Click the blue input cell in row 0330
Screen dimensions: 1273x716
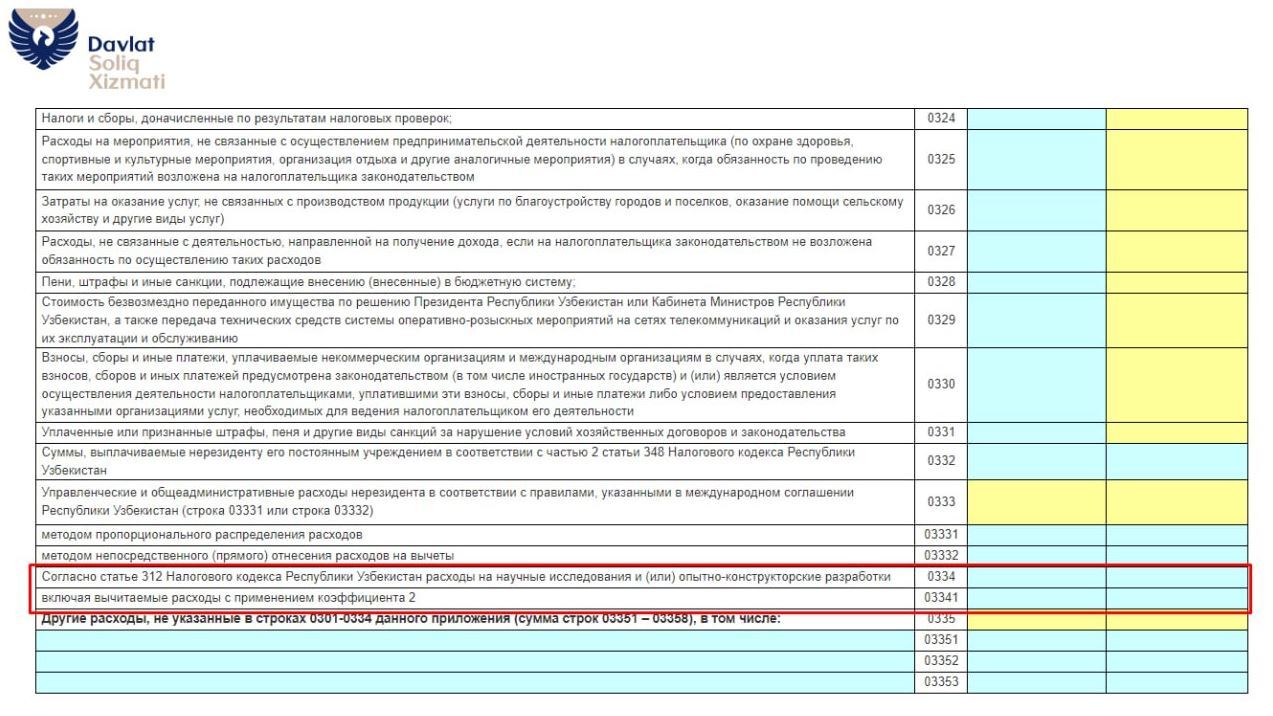[1036, 385]
